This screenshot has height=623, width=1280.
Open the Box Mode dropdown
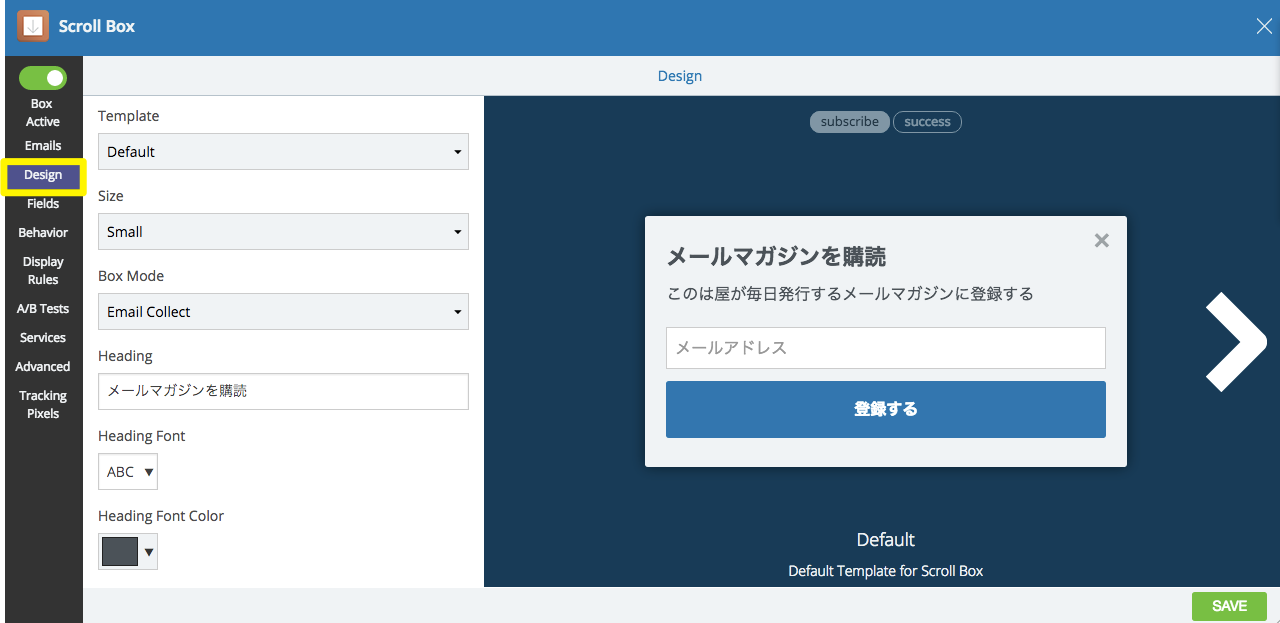(283, 312)
